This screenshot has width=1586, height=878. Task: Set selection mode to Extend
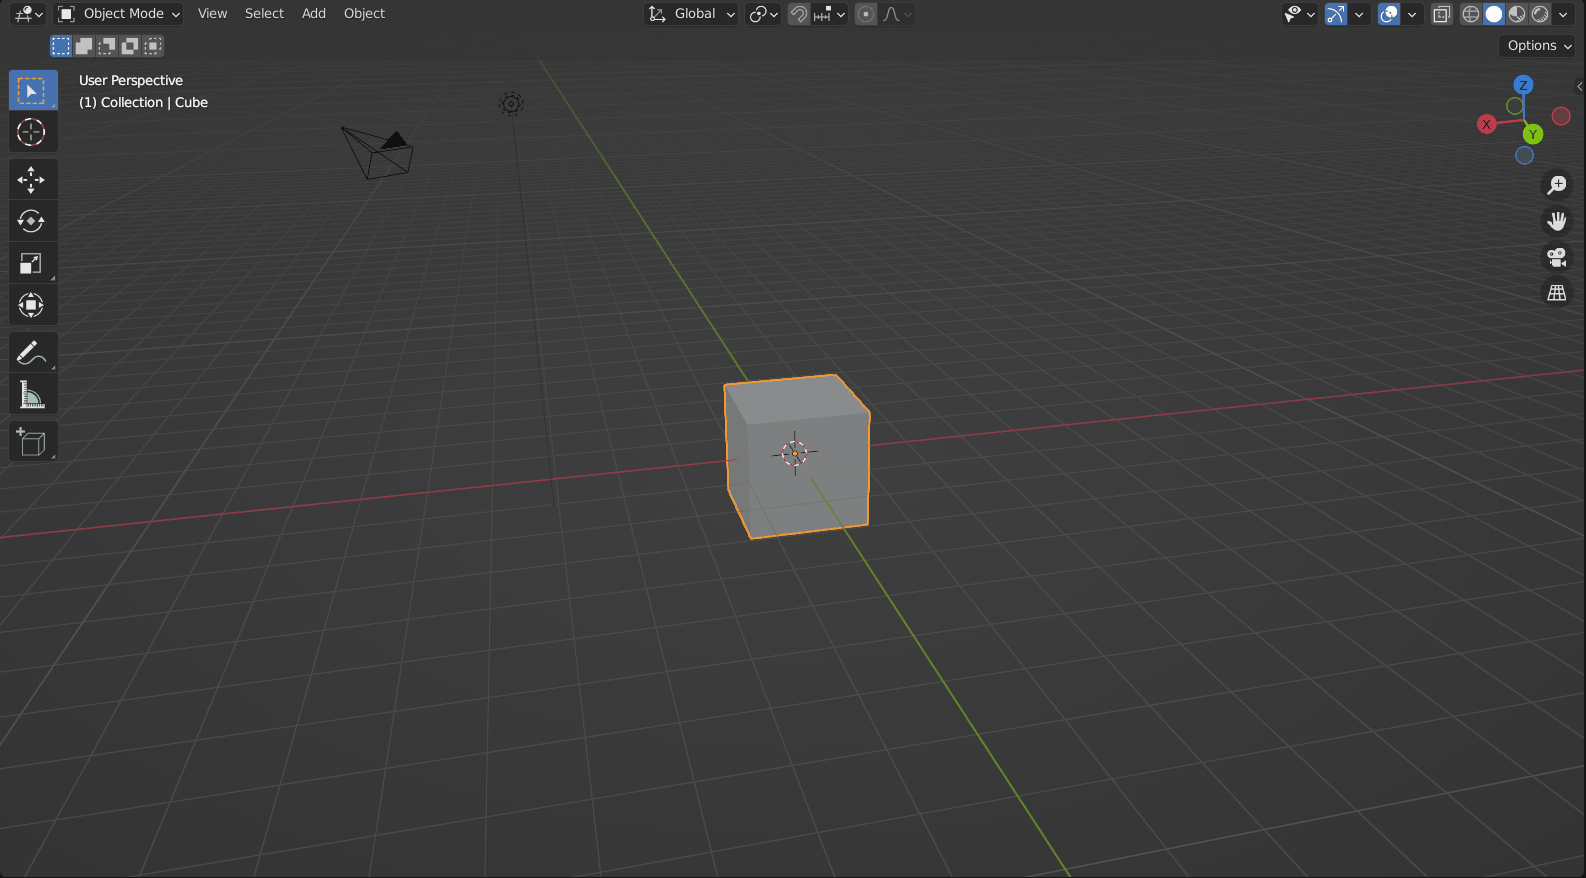coord(84,46)
